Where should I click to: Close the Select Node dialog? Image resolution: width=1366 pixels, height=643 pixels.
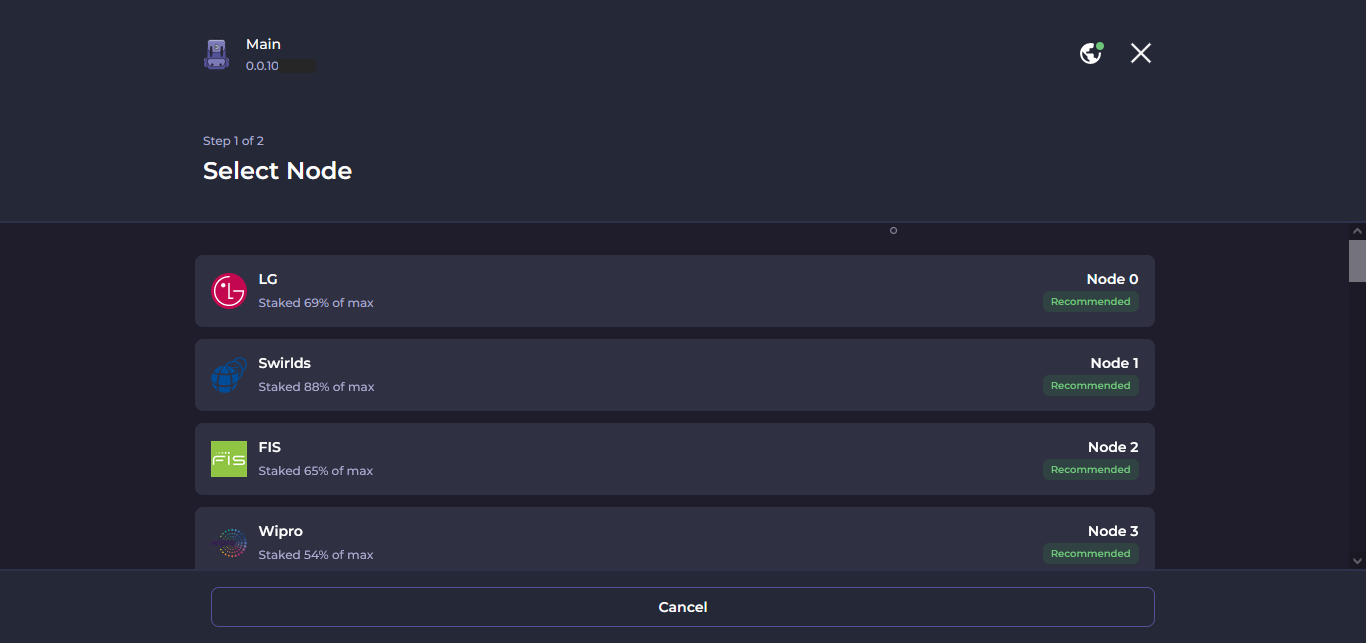click(x=1141, y=53)
